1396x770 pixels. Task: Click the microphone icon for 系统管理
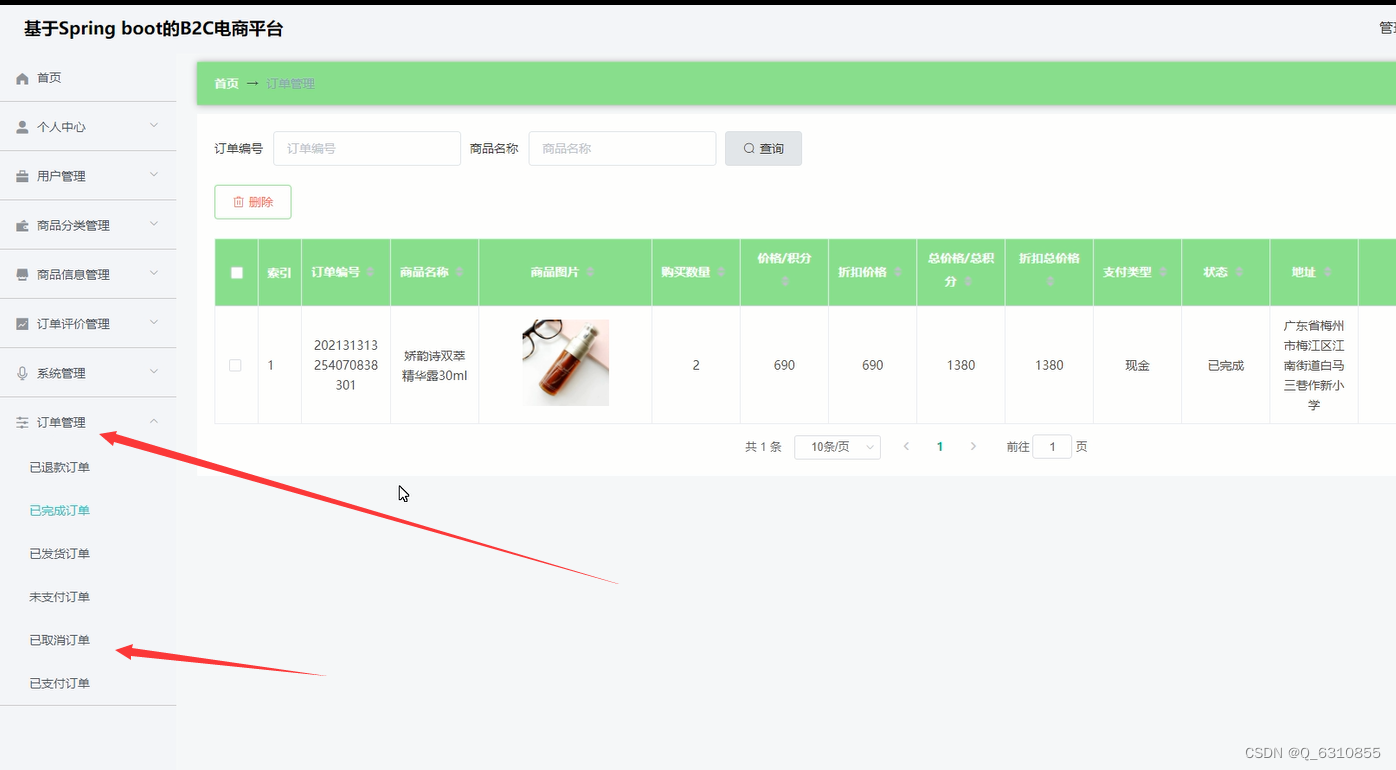(x=22, y=373)
